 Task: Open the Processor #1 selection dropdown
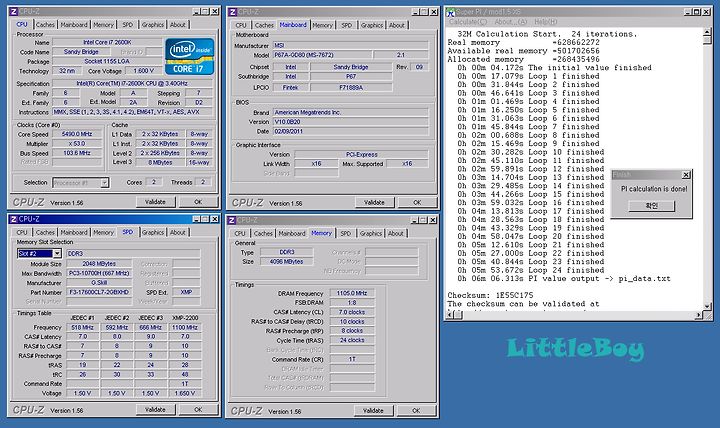[x=104, y=183]
